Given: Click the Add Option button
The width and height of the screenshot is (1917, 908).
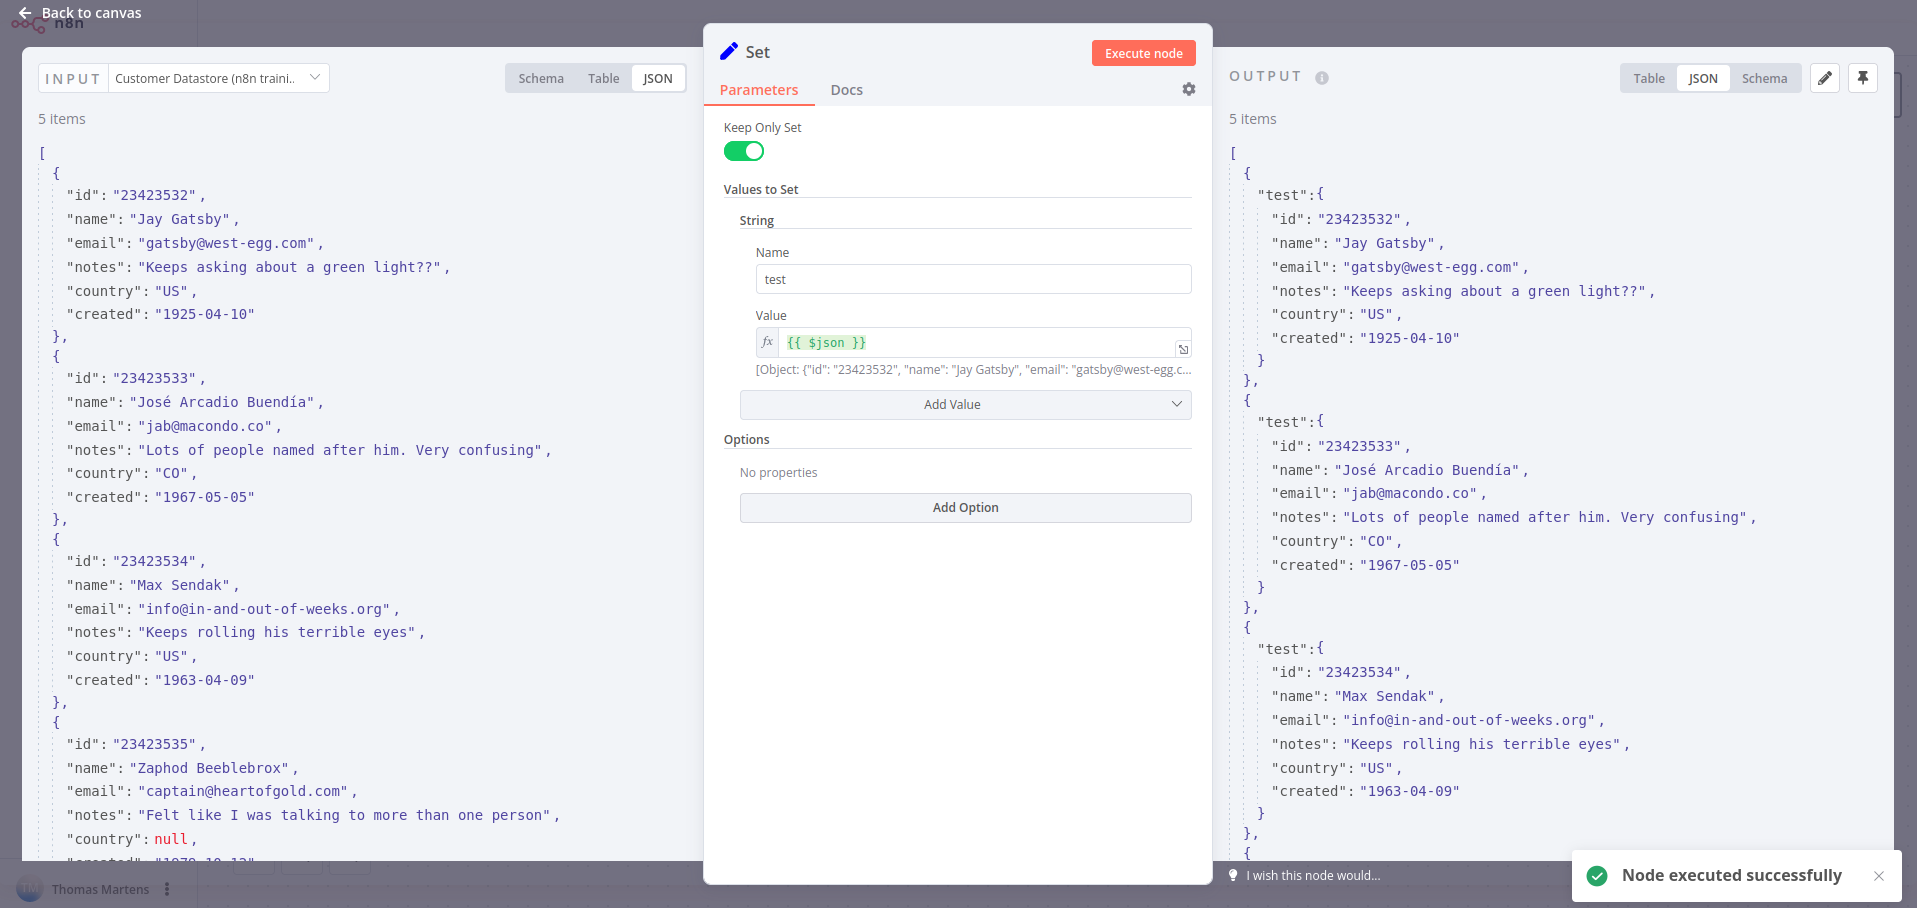Looking at the screenshot, I should click(965, 508).
